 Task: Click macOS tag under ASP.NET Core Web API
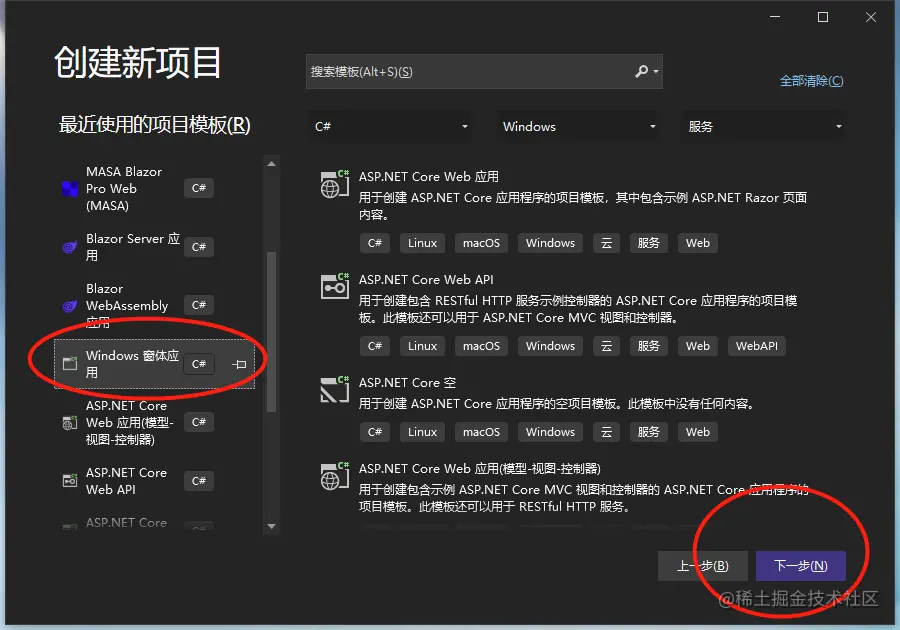[481, 346]
